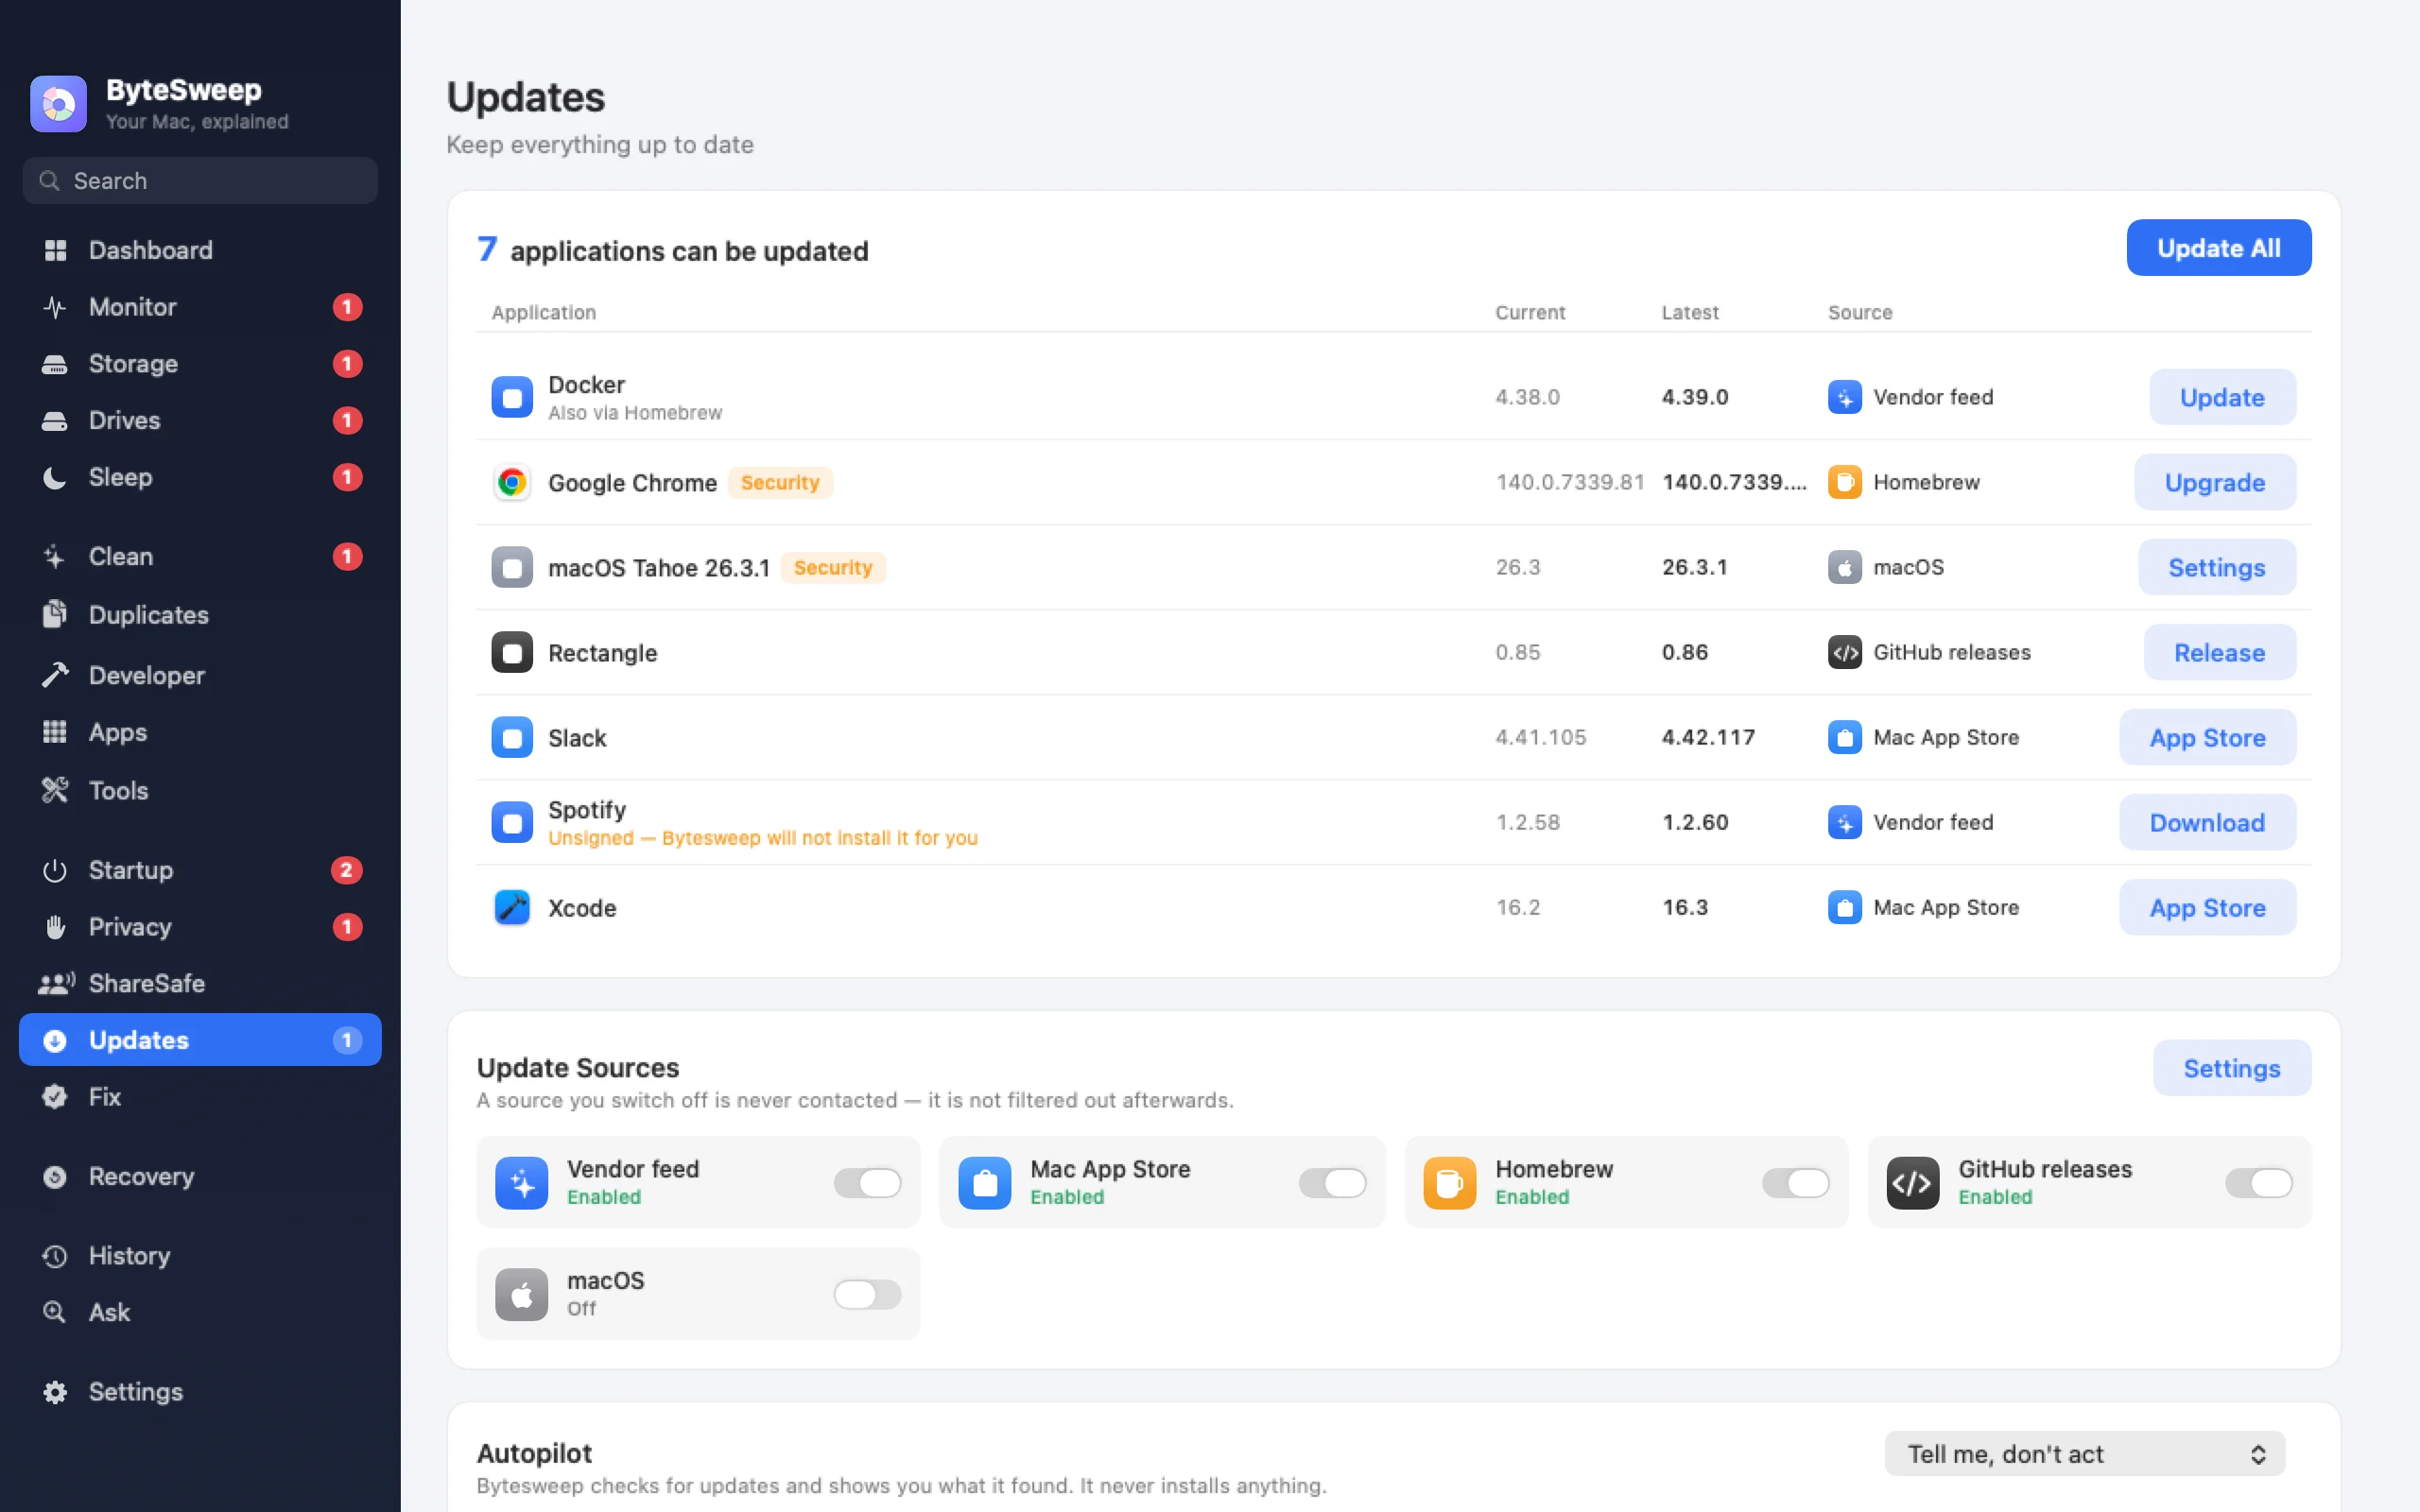The width and height of the screenshot is (2420, 1512).
Task: Click the Homebrew mug icon in Update Sources
Action: point(1450,1183)
